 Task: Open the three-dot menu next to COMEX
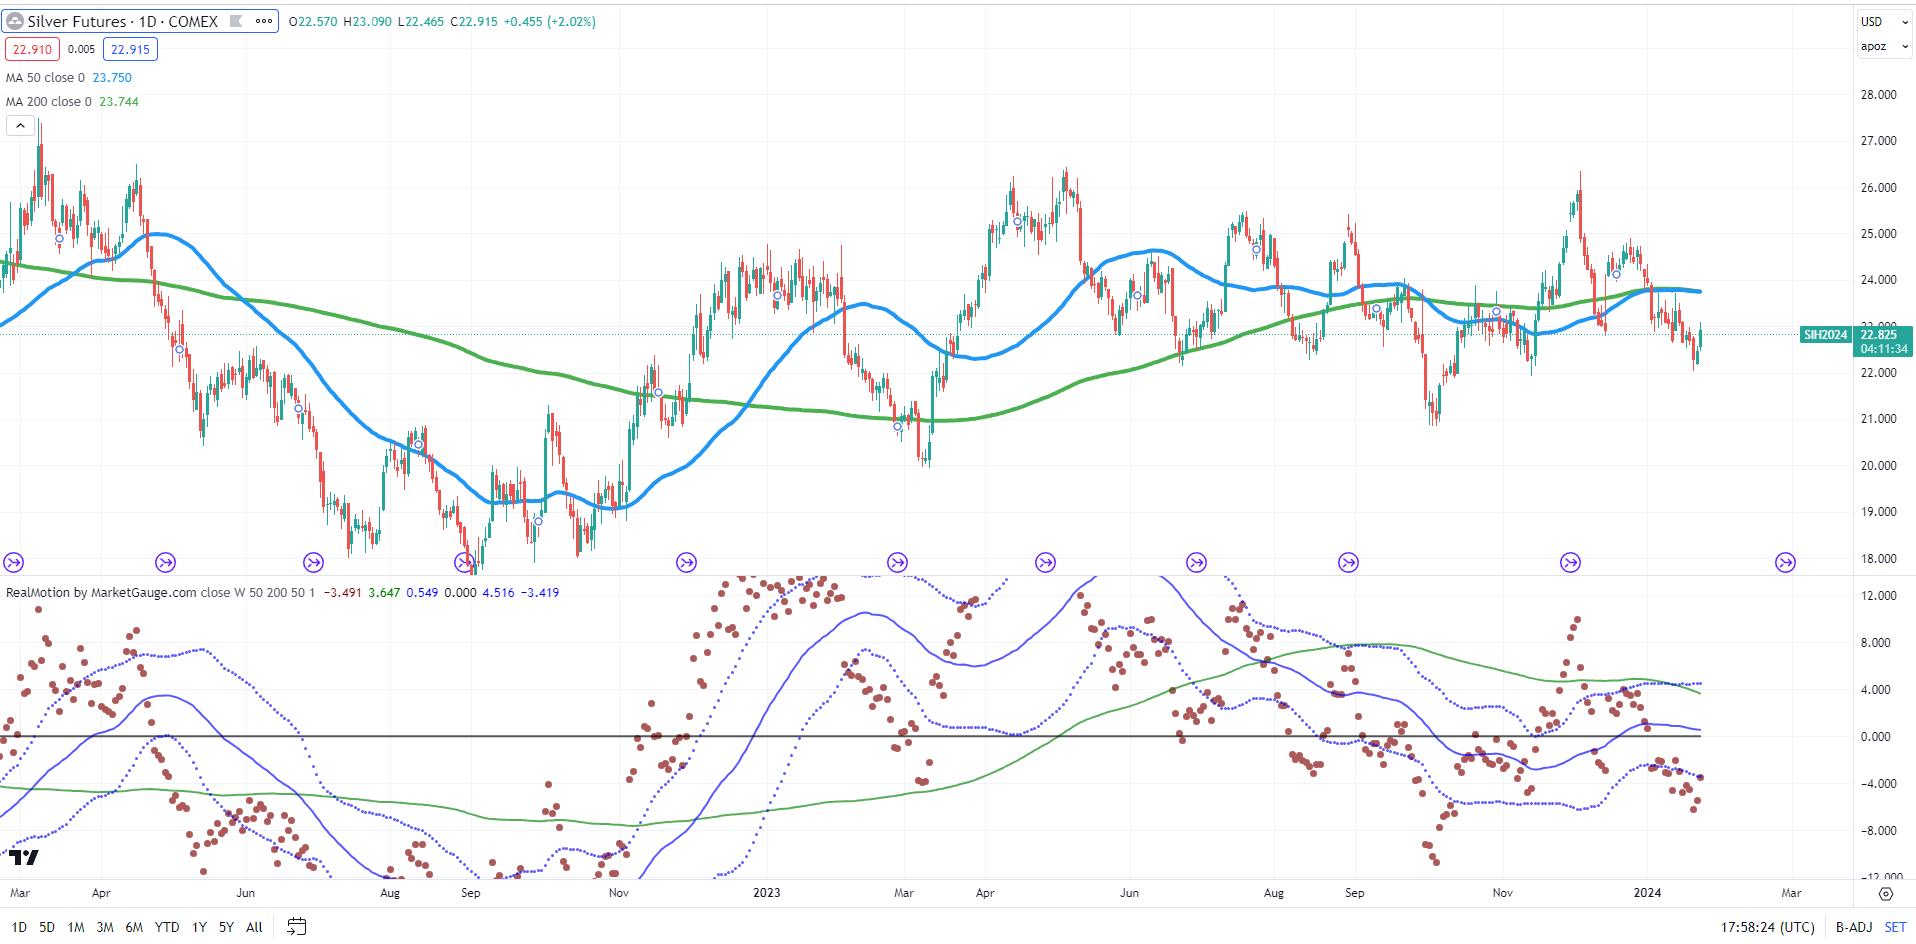click(x=264, y=21)
